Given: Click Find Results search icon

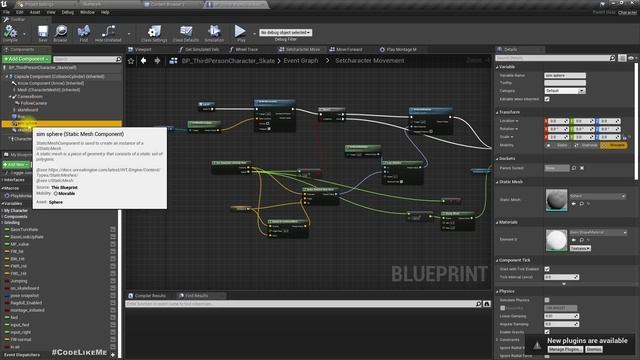Looking at the screenshot, I should 478,304.
